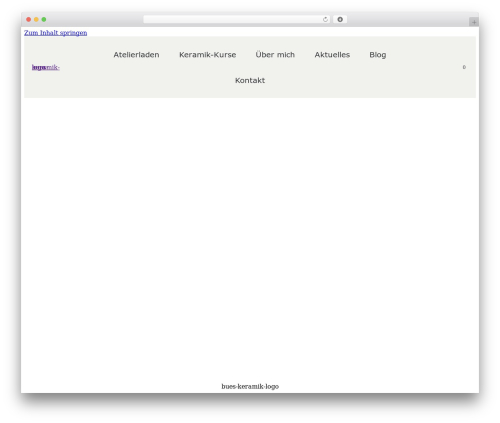Screen dimensions: 500x423
Task: Click the site logo link in header
Action: pos(46,67)
